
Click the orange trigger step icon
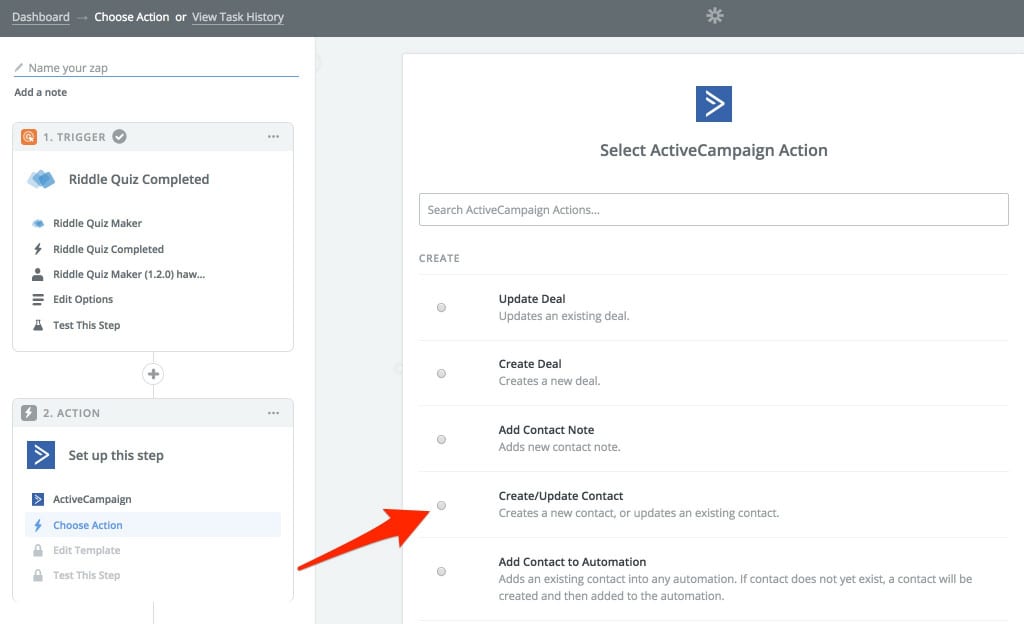[29, 136]
